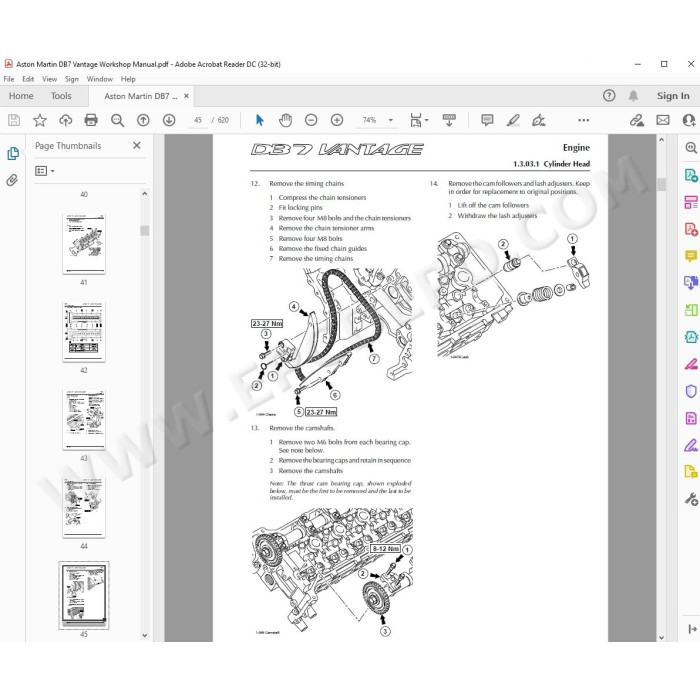700x700 pixels.
Task: Open notifications bell
Action: (633, 96)
